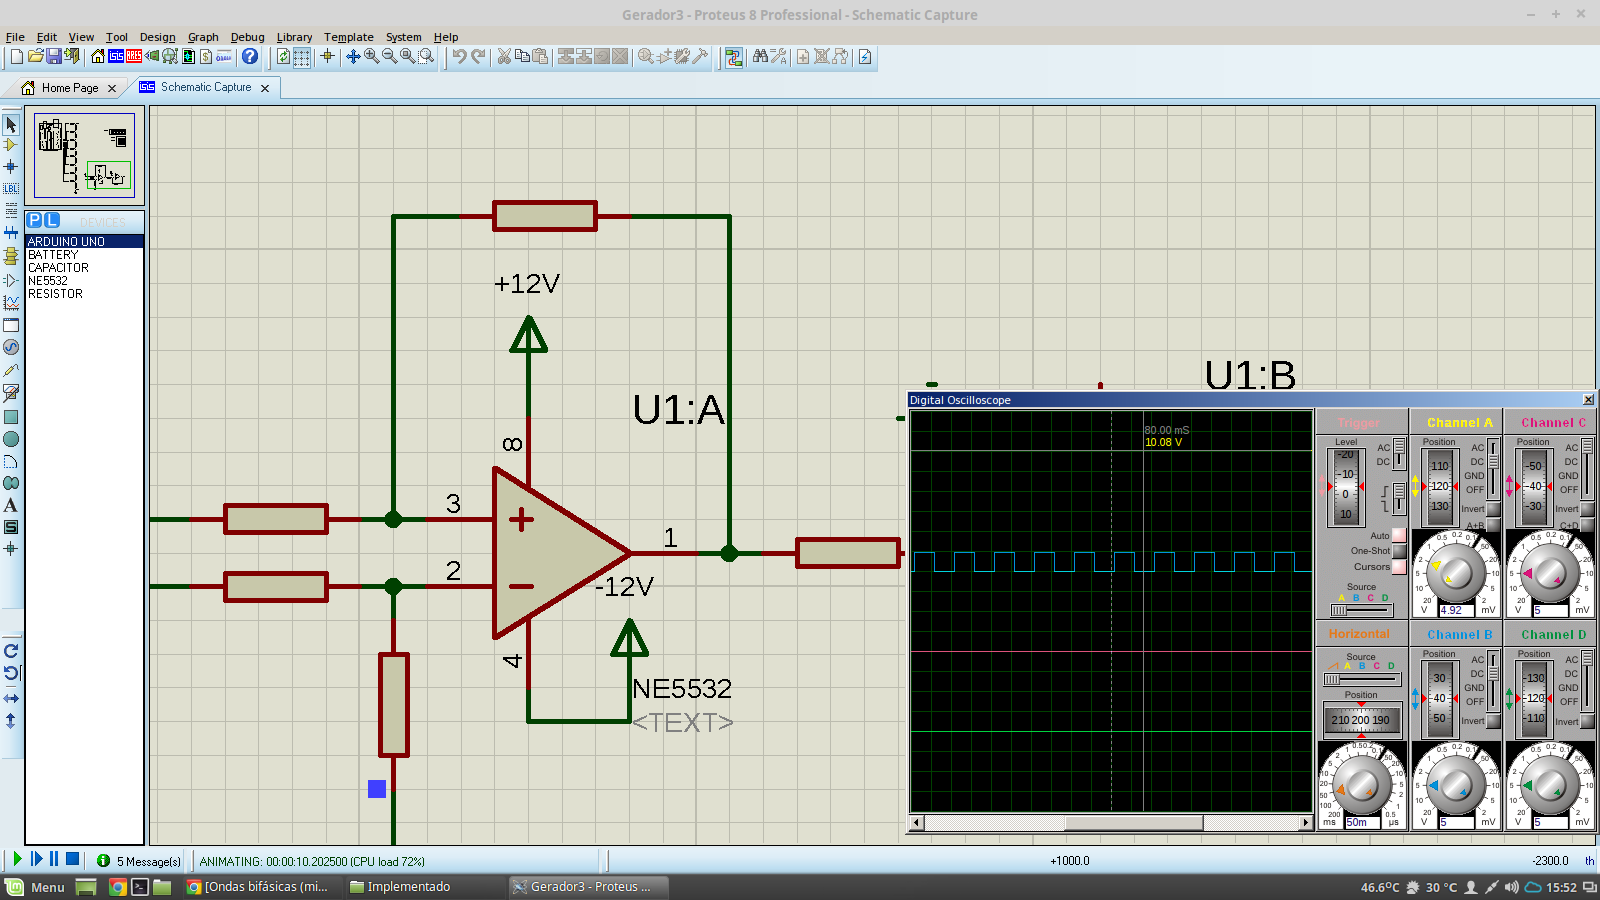The image size is (1600, 900).
Task: Click the Zoom Out magnifier icon
Action: pos(389,57)
